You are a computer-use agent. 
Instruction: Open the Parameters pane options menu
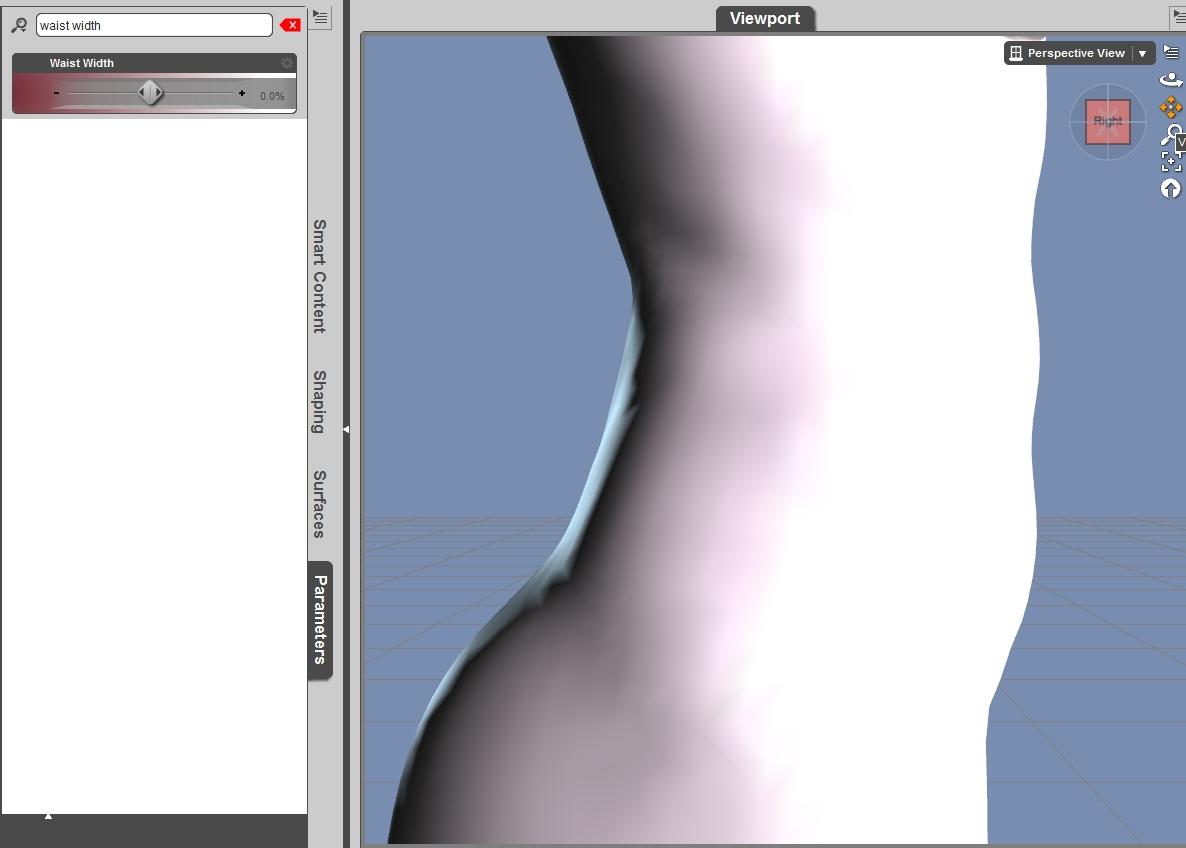point(321,17)
